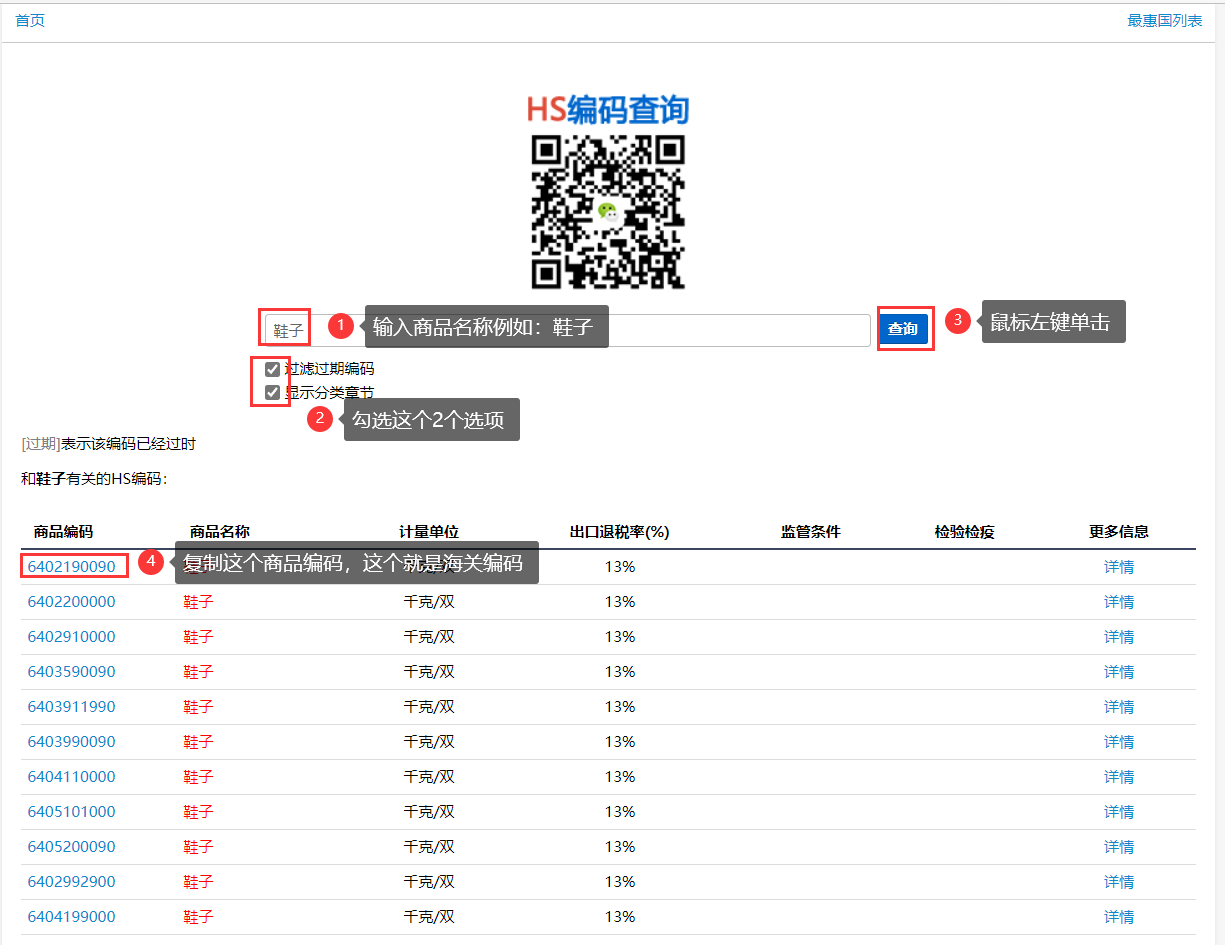Screen dimensions: 1225x945
Task: Open HS code 6405200090
Action: [x=71, y=847]
